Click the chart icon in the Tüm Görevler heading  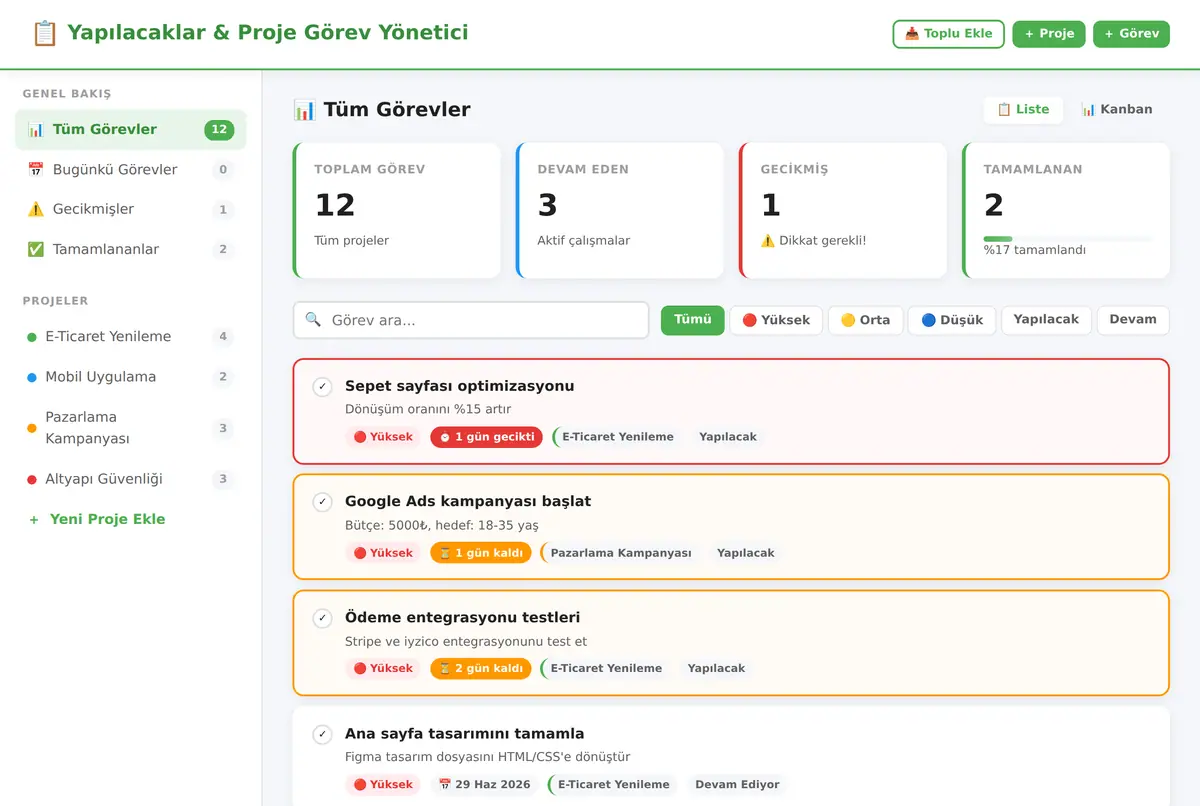[304, 110]
